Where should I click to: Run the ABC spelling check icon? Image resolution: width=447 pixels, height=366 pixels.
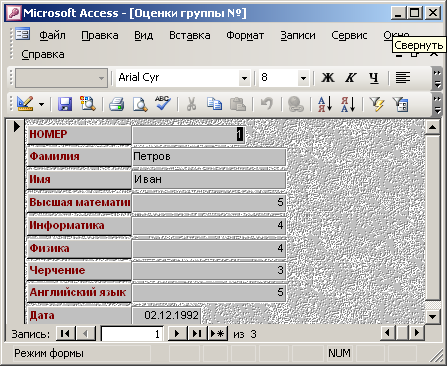click(x=163, y=103)
